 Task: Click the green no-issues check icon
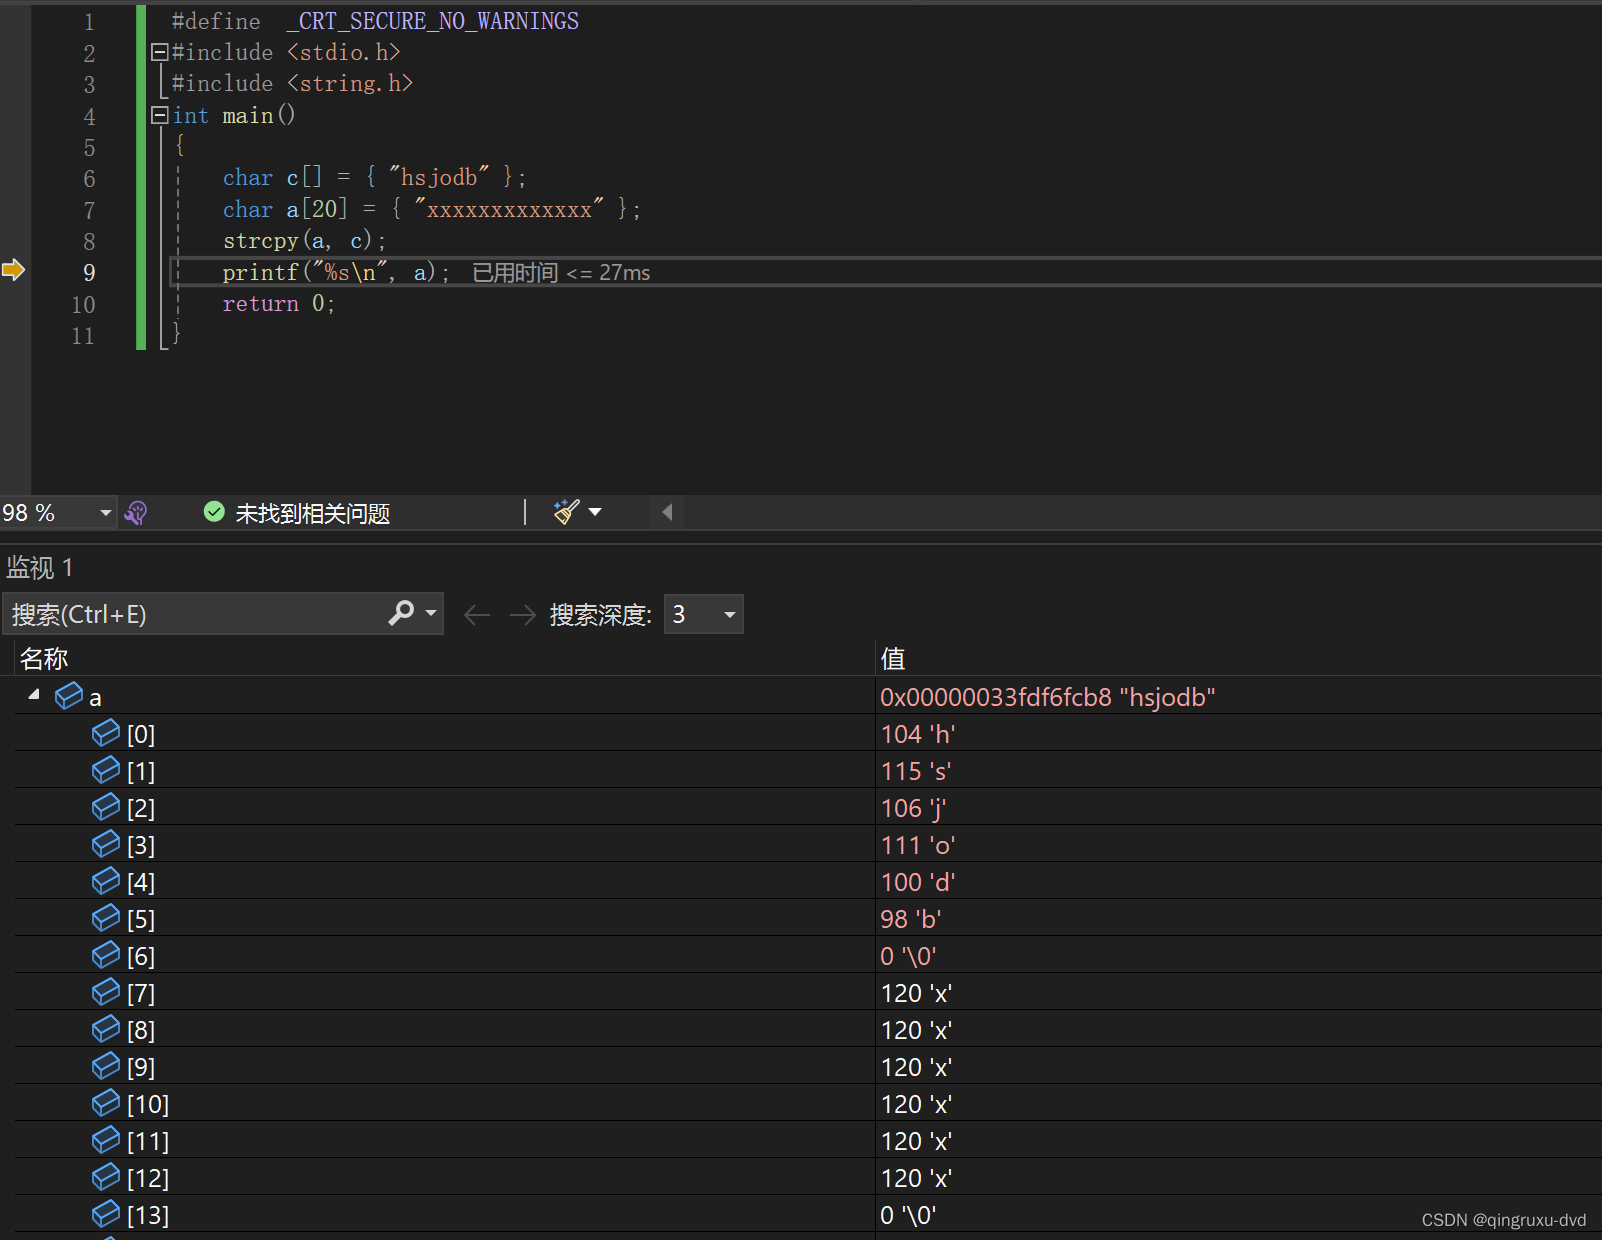214,512
